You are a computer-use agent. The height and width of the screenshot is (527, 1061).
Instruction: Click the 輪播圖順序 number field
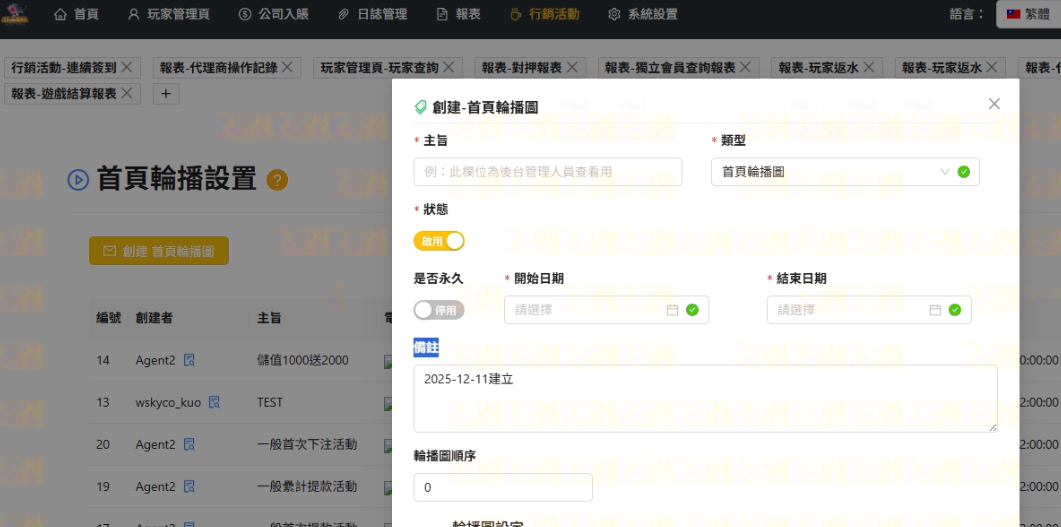(x=502, y=487)
